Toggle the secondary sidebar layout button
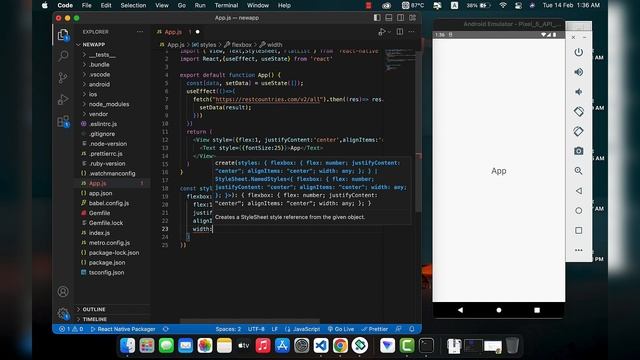The image size is (640, 360). 400,18
